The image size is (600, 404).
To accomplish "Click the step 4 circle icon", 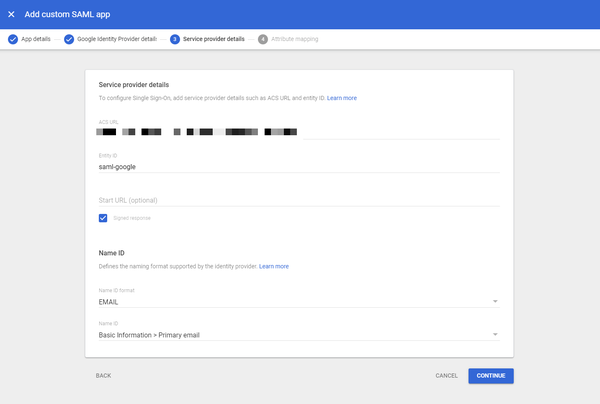I will 262,39.
